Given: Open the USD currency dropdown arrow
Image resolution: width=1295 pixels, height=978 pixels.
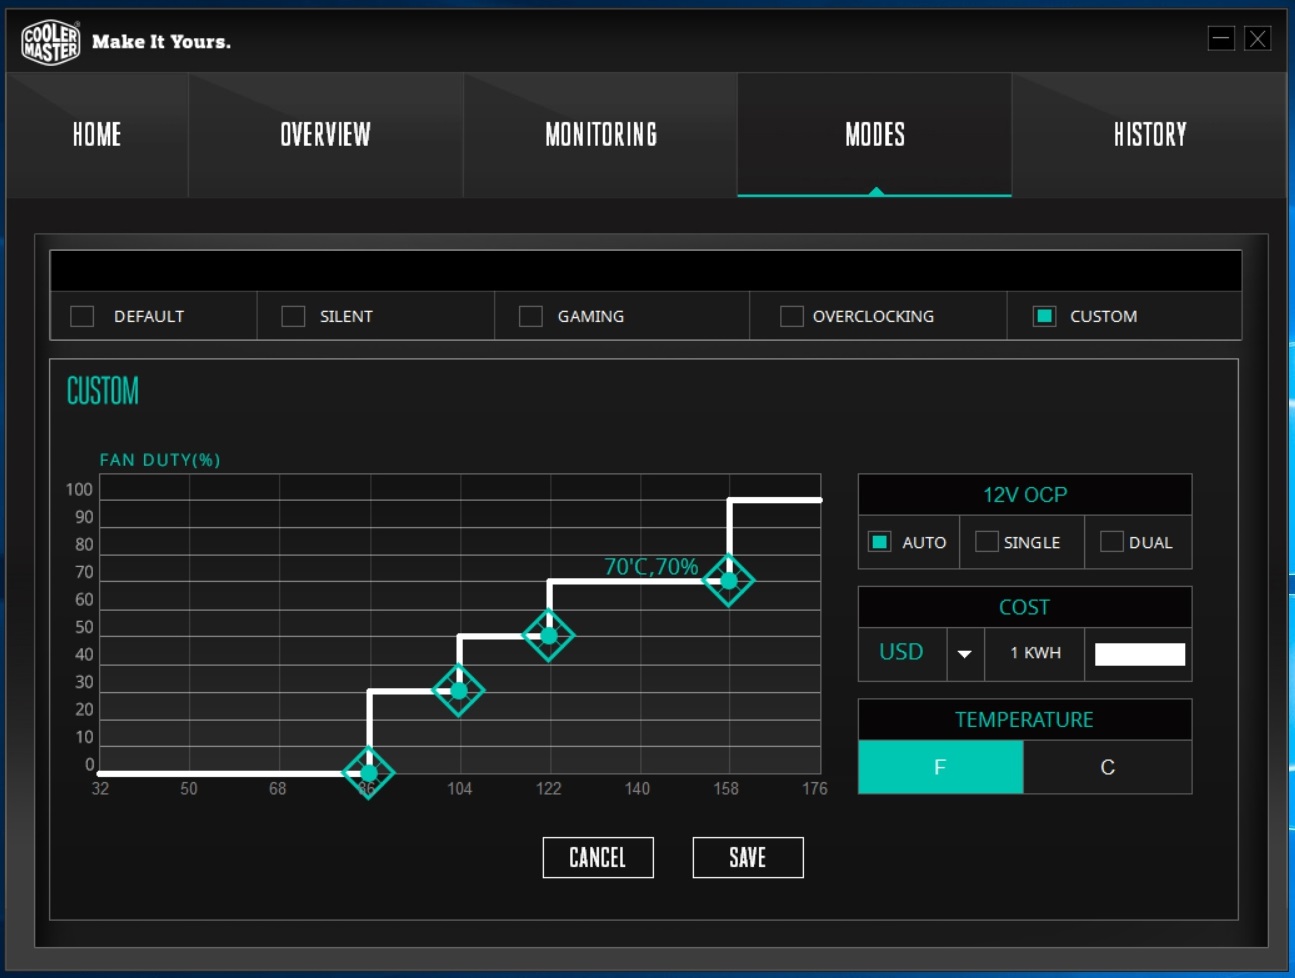Looking at the screenshot, I should coord(965,653).
